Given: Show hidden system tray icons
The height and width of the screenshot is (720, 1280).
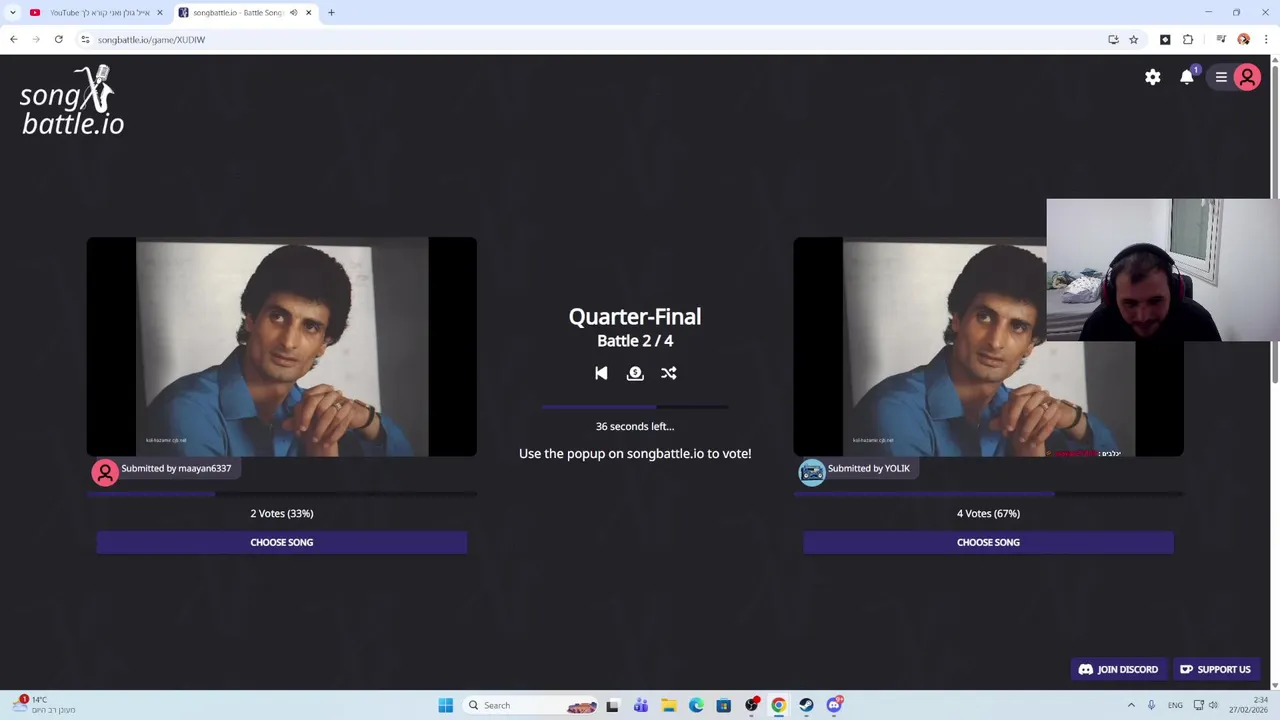Looking at the screenshot, I should coord(1131,705).
